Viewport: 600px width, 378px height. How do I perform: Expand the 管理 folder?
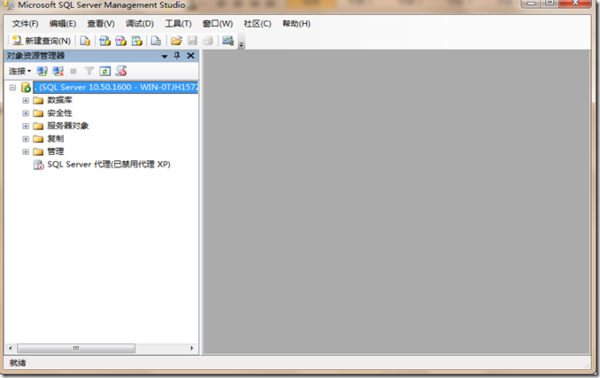25,152
